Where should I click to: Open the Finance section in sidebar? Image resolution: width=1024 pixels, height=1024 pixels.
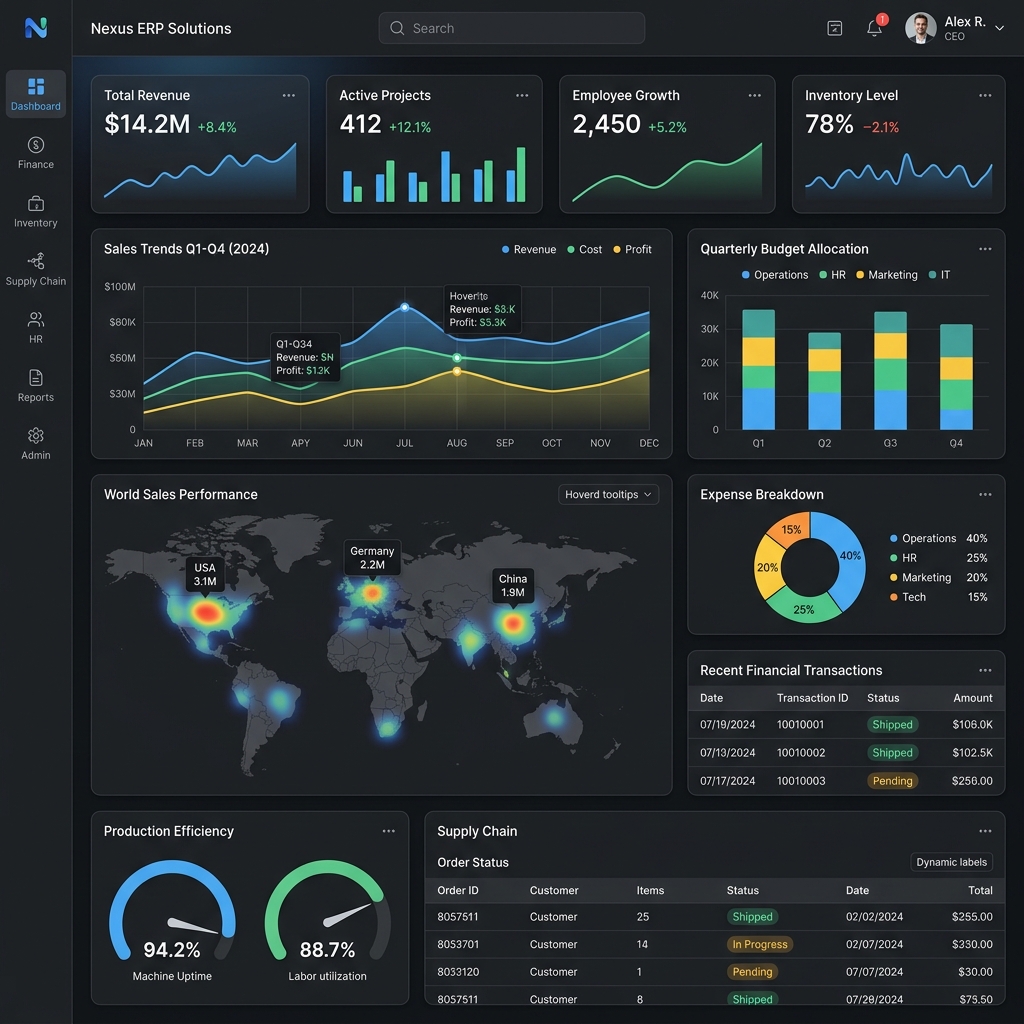(x=35, y=152)
